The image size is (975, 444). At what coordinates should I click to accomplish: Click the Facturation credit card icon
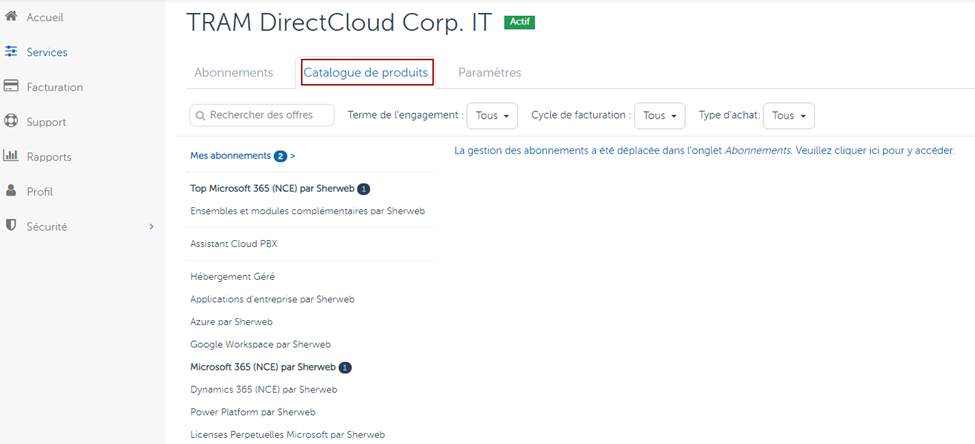click(11, 86)
